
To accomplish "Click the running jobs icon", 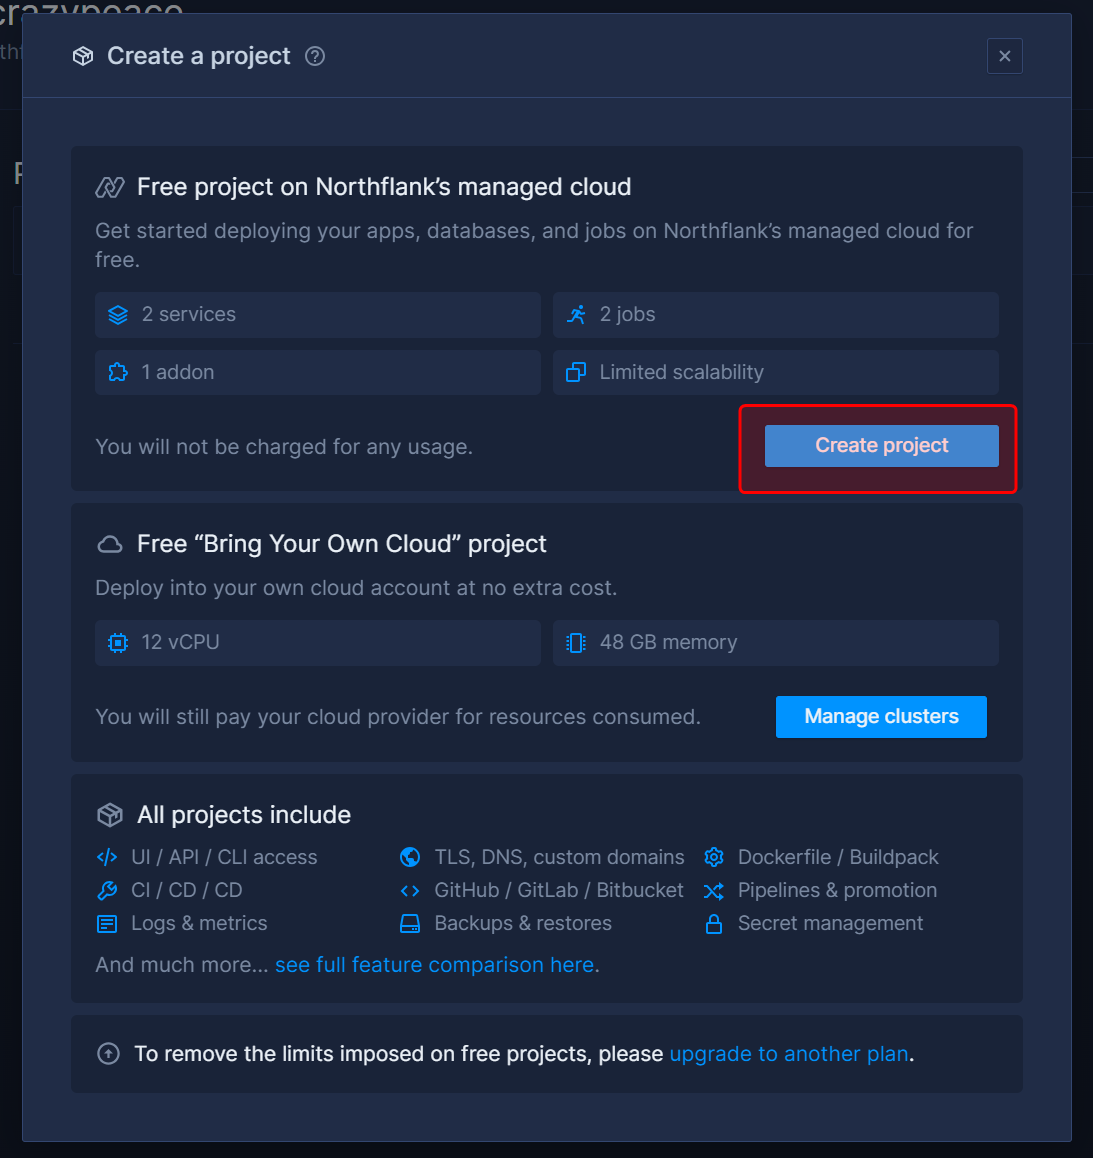I will tap(576, 315).
